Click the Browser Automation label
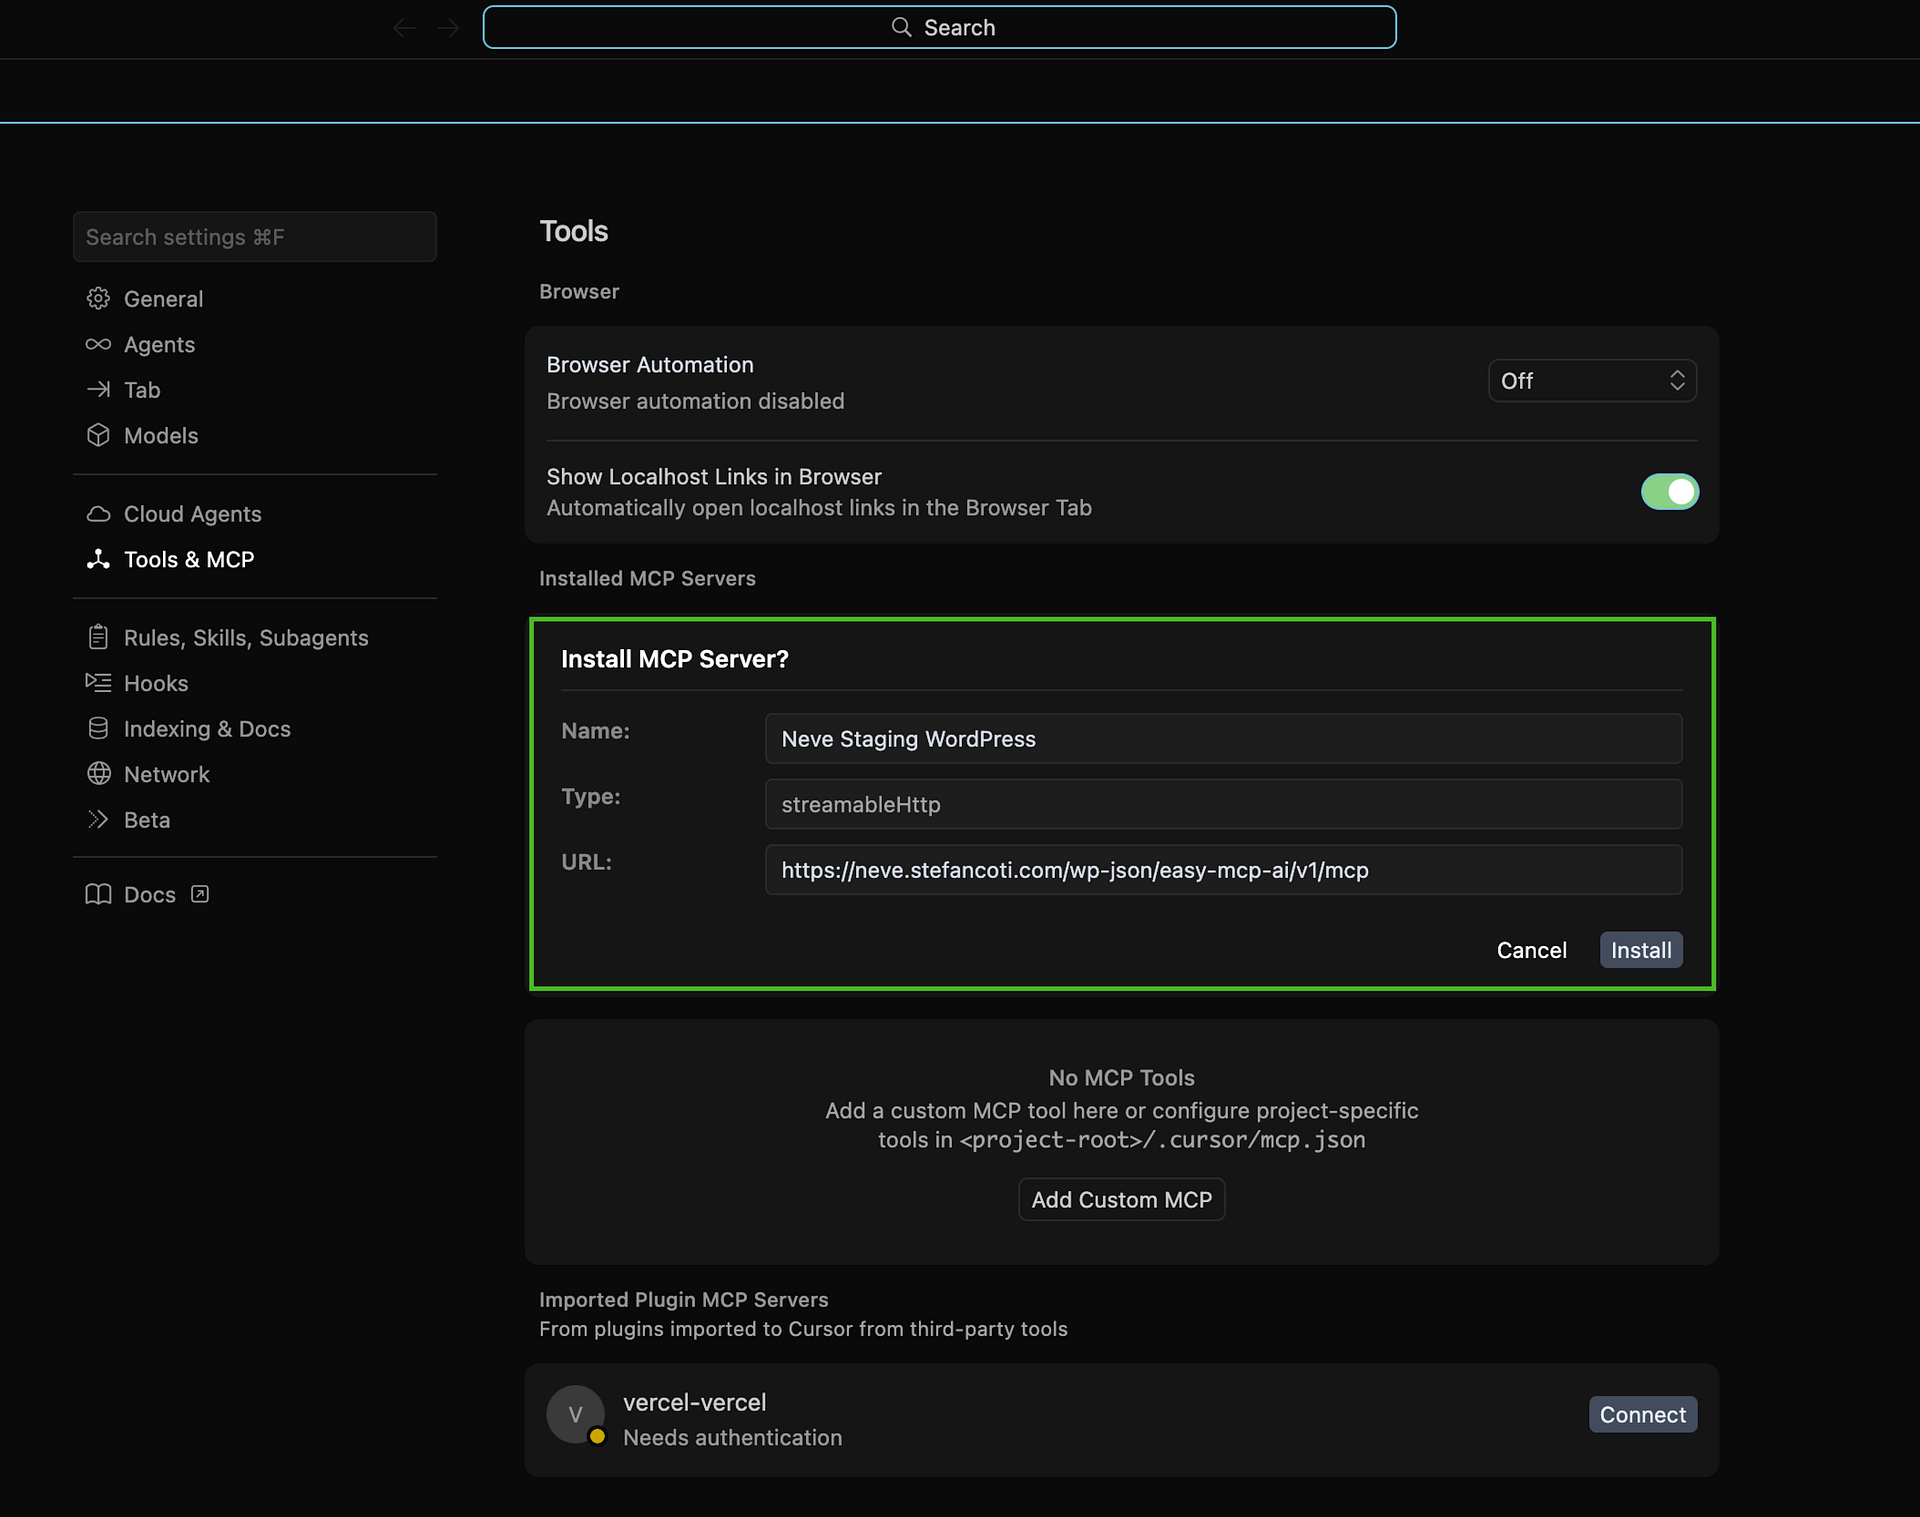 click(x=650, y=365)
